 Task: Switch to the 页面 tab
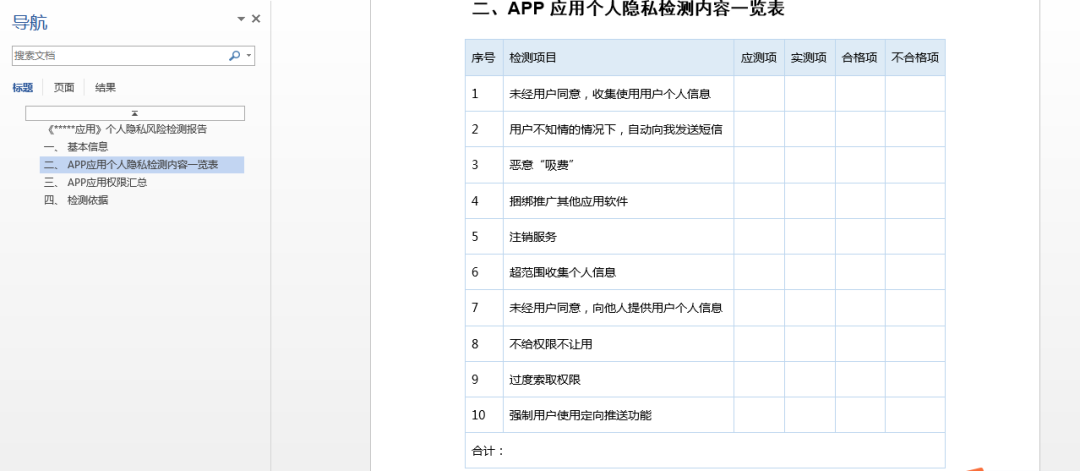pyautogui.click(x=64, y=88)
